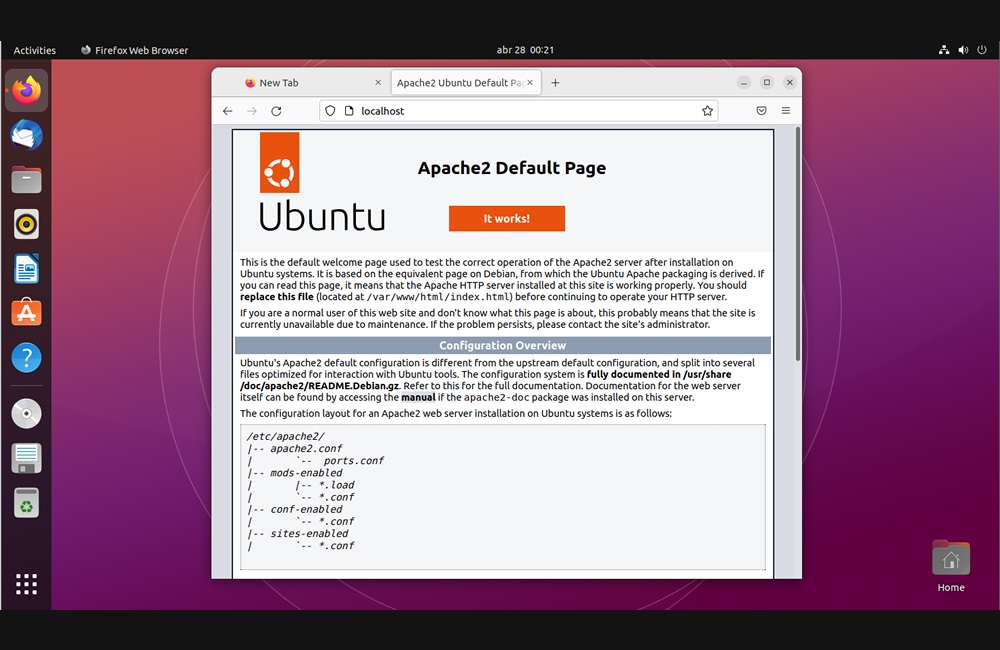Go back using the left arrow
Viewport: 1000px width, 650px height.
[x=228, y=111]
